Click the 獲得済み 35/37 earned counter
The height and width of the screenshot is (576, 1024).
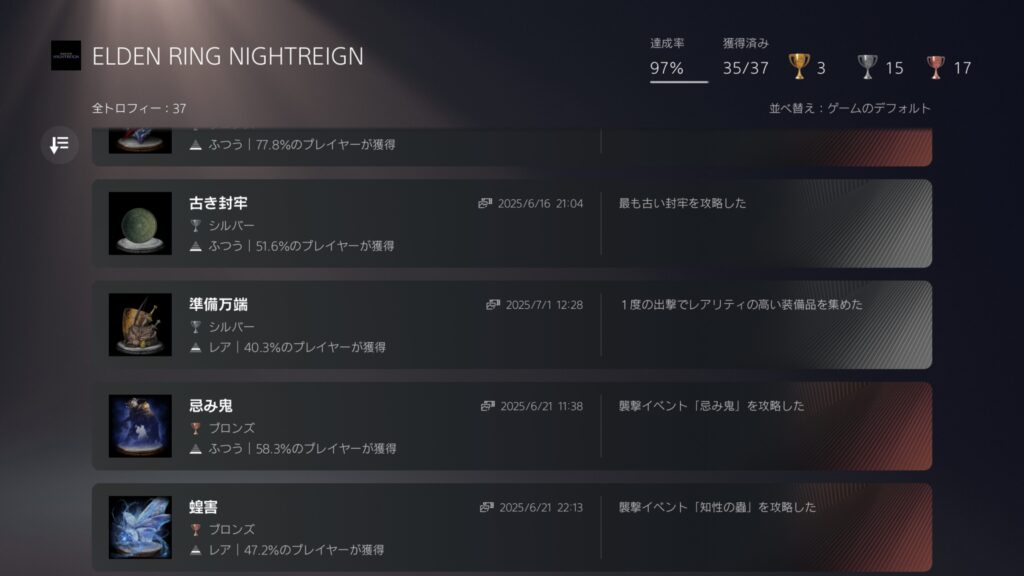(x=745, y=58)
